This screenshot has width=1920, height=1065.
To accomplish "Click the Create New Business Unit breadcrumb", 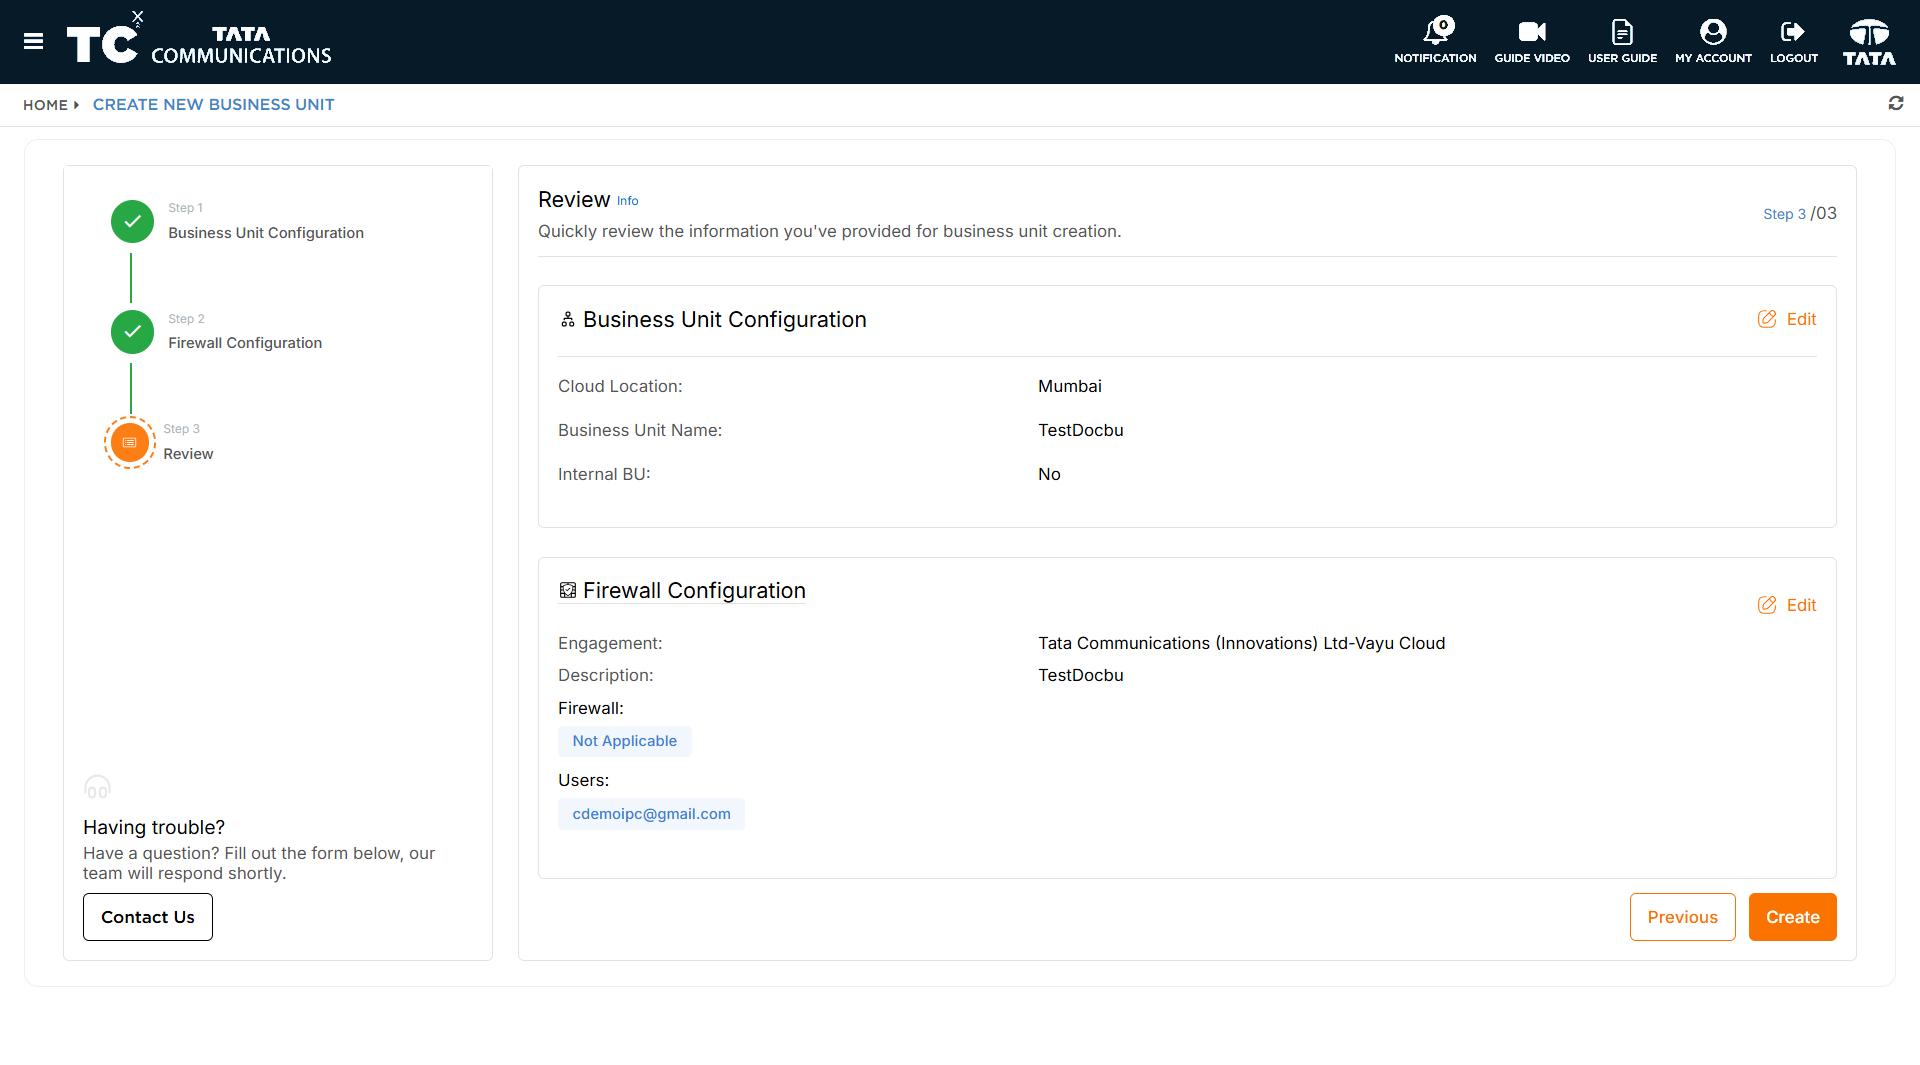I will coord(213,104).
